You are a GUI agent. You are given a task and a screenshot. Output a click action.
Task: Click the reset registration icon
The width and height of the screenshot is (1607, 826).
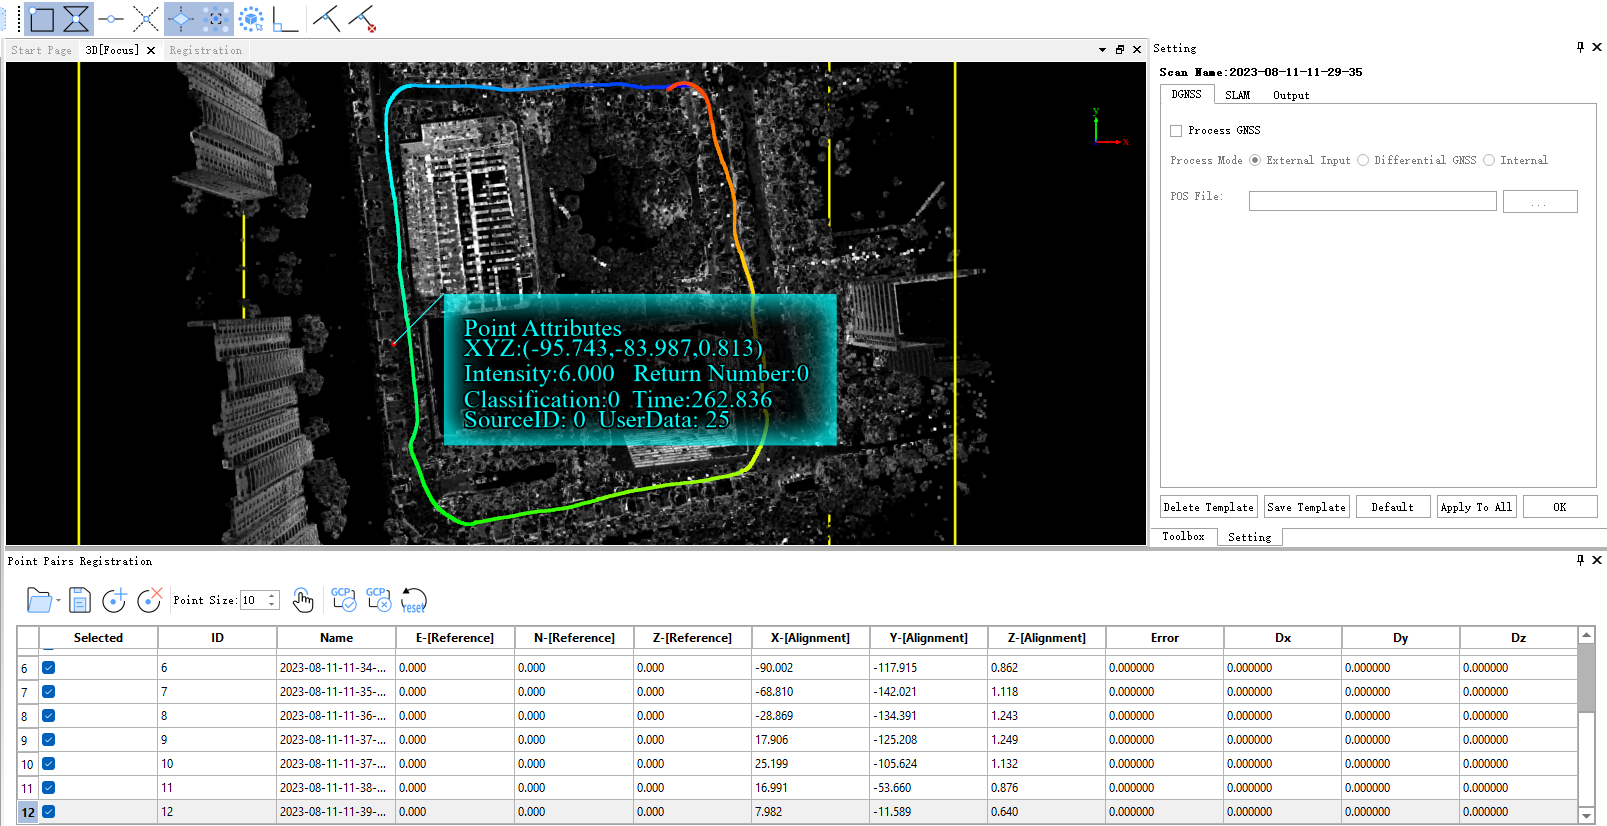click(x=413, y=600)
